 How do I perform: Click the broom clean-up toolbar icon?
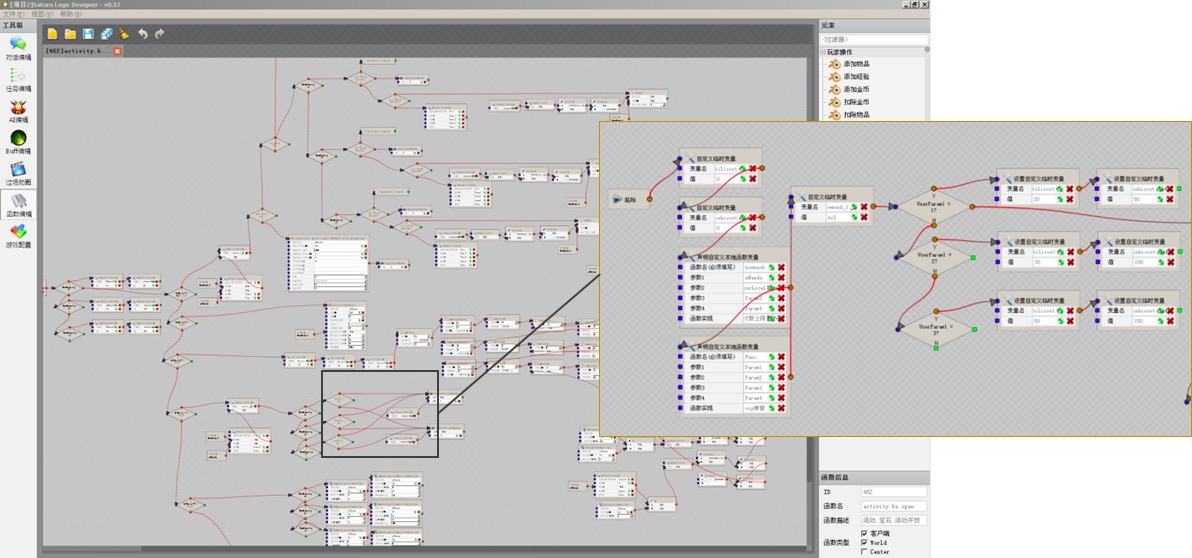(124, 34)
